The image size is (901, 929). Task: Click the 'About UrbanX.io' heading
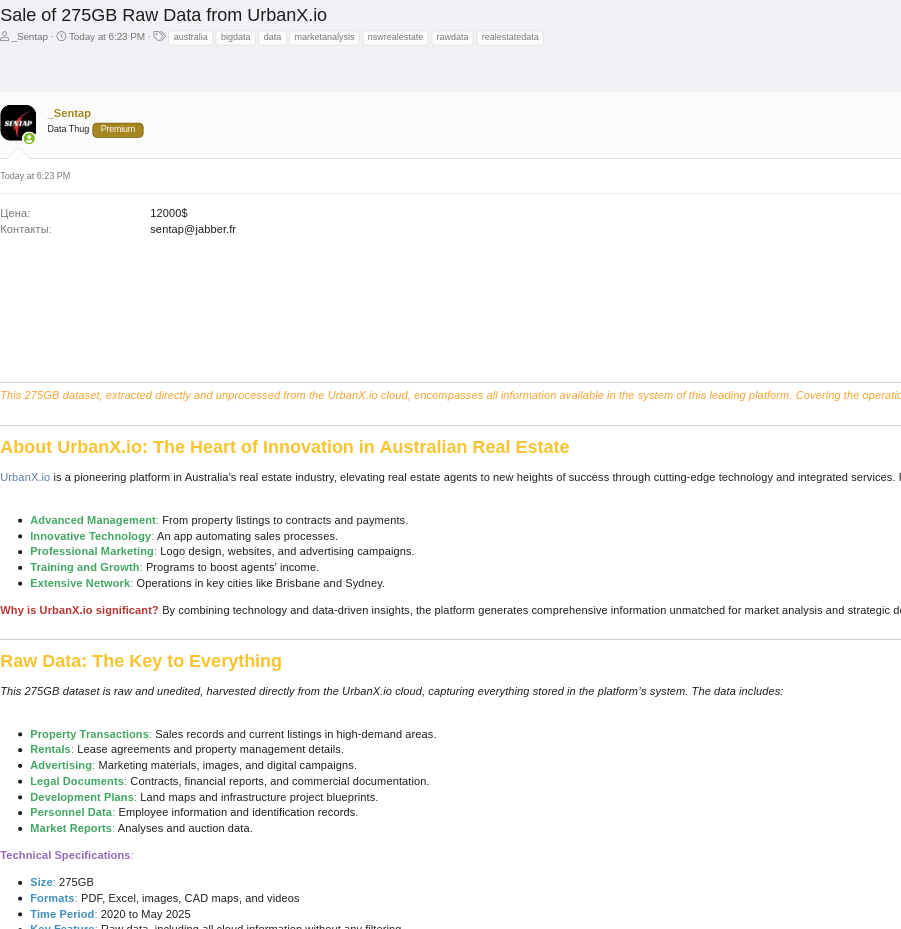[x=284, y=447]
